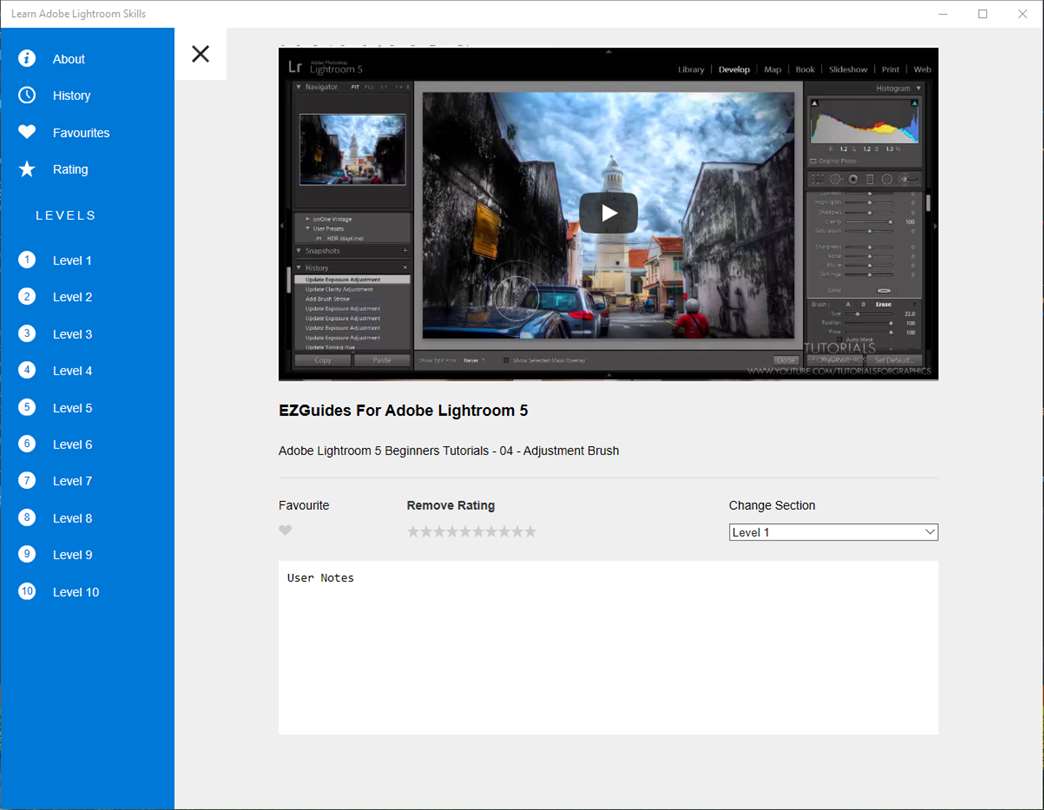Click the Remove Rating button

(450, 506)
